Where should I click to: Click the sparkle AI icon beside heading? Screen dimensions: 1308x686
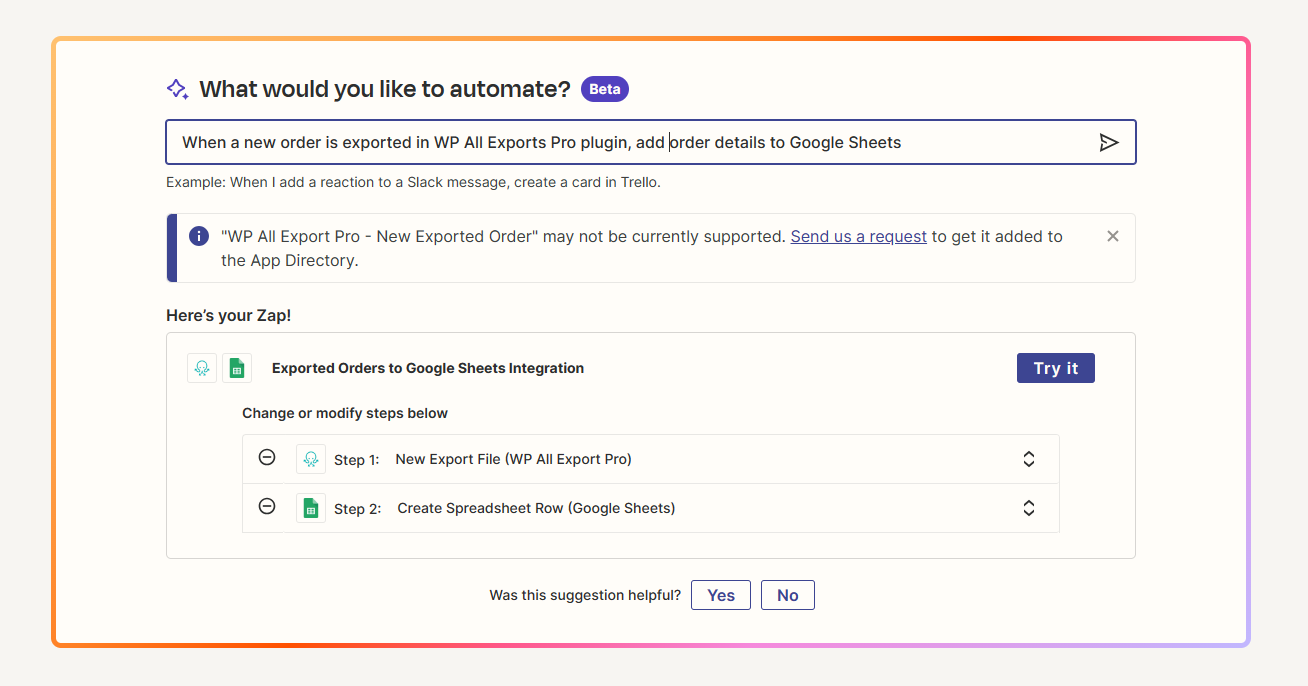177,89
